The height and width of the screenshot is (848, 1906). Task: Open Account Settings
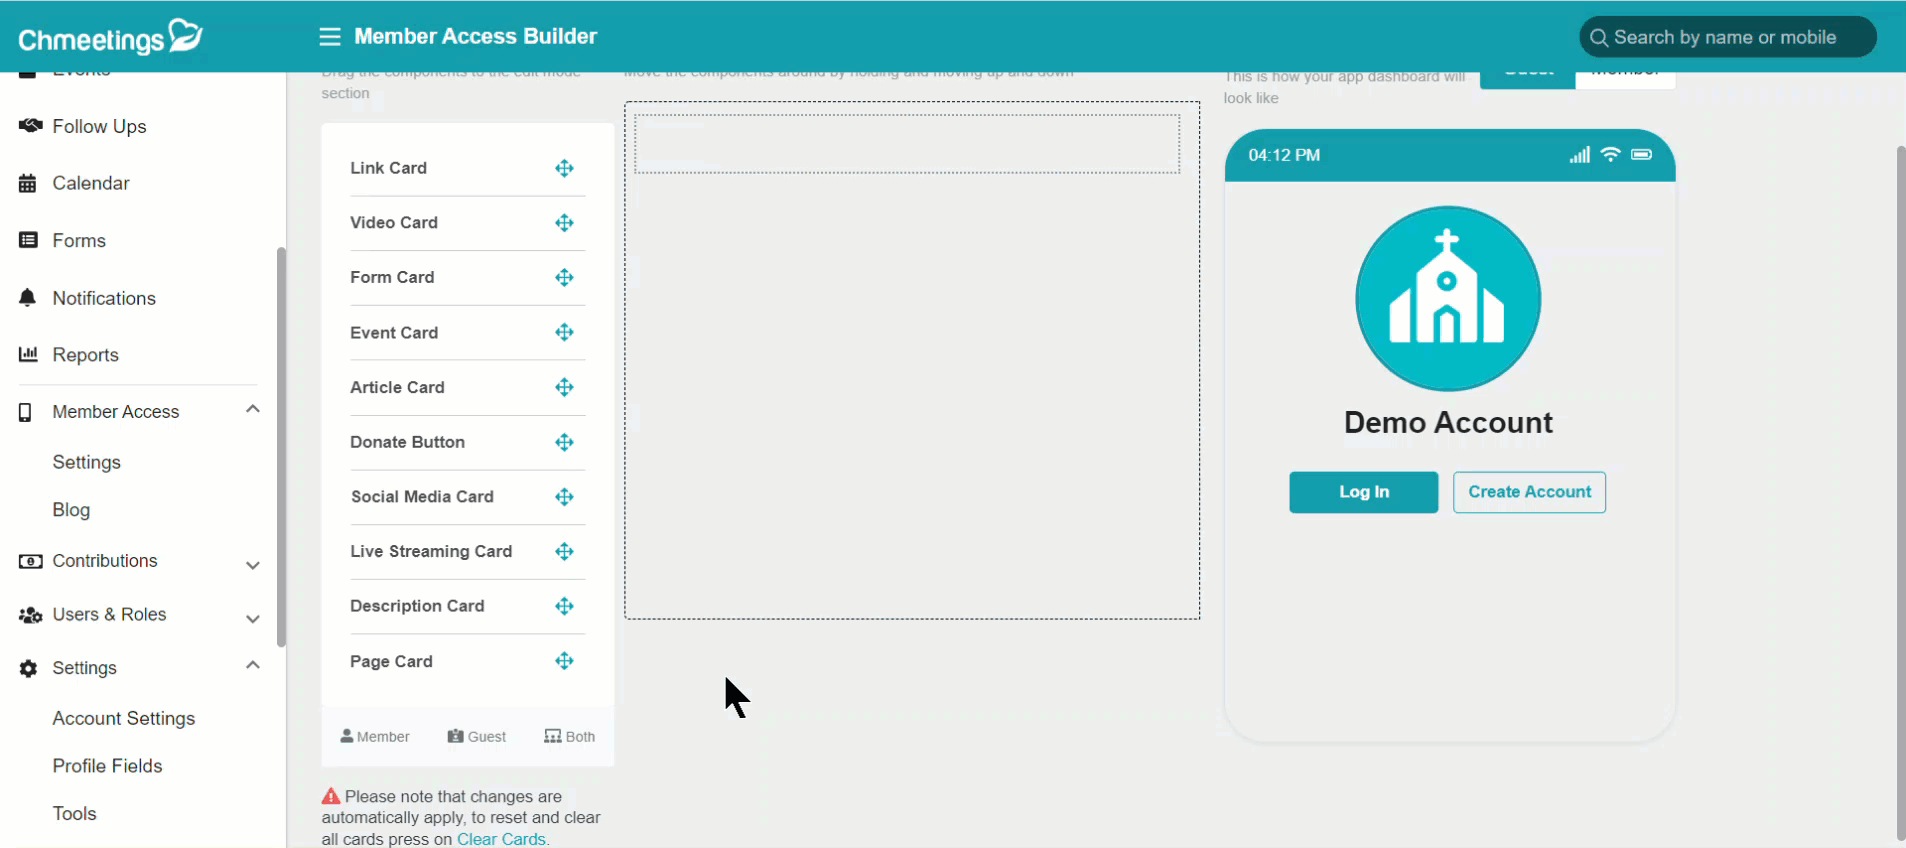[x=124, y=718]
